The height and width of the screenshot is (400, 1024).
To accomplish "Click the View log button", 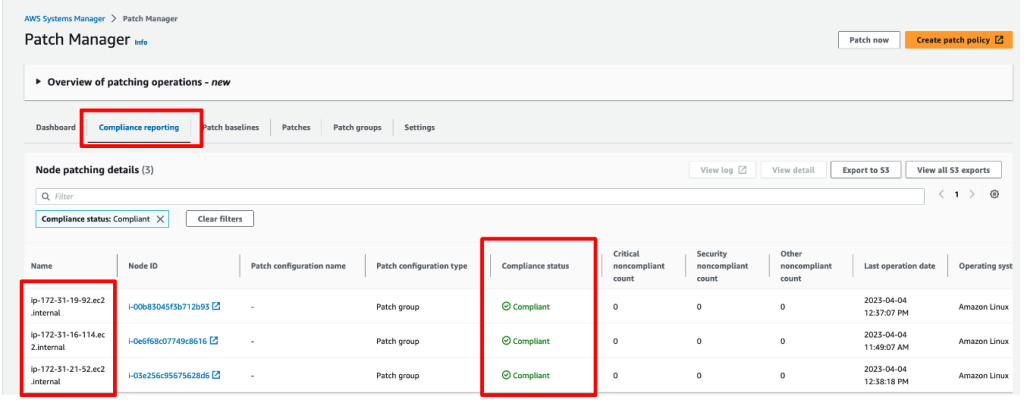I will tap(722, 170).
